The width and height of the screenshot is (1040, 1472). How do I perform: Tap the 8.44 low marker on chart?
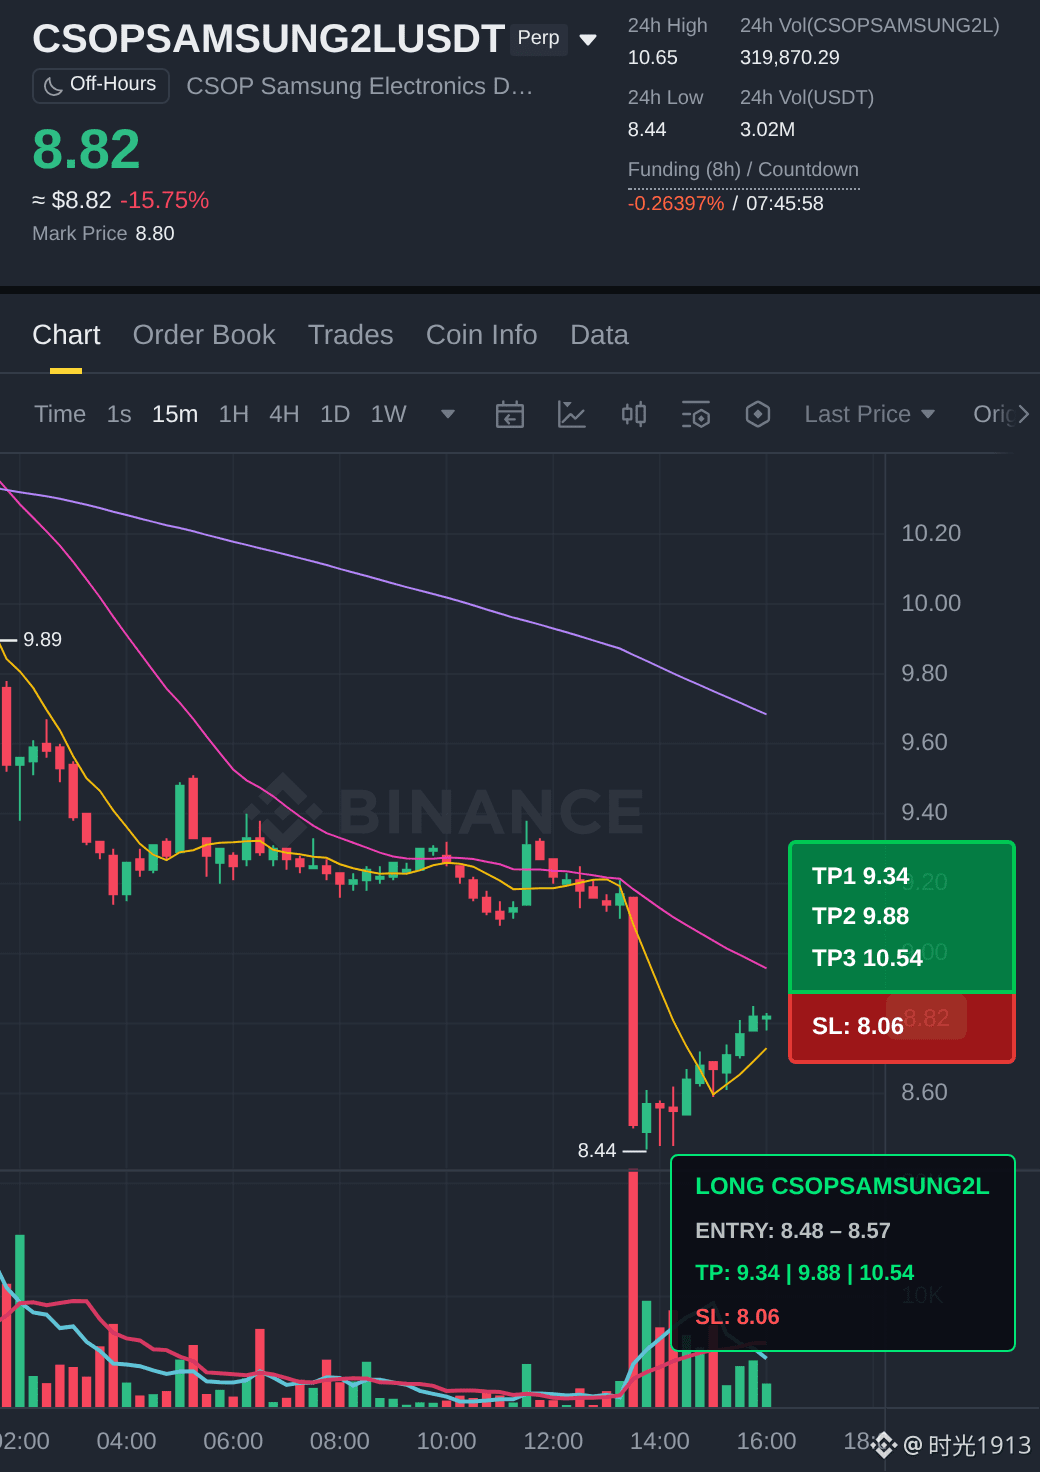(x=597, y=1150)
